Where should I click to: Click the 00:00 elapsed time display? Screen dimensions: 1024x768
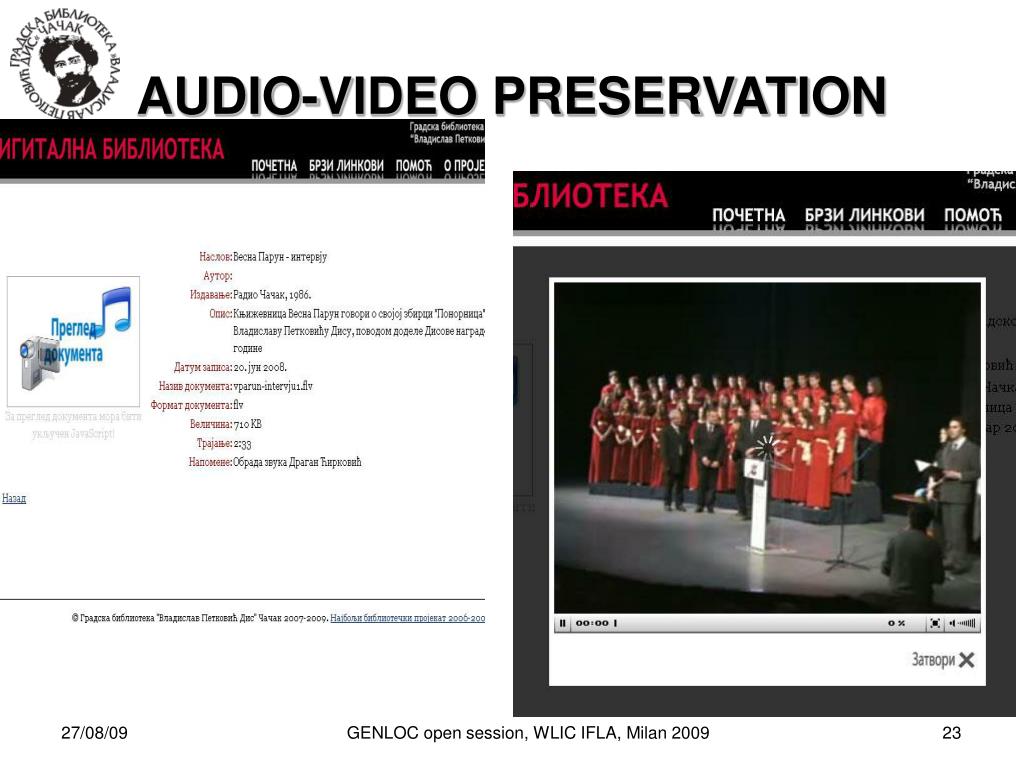click(x=592, y=623)
